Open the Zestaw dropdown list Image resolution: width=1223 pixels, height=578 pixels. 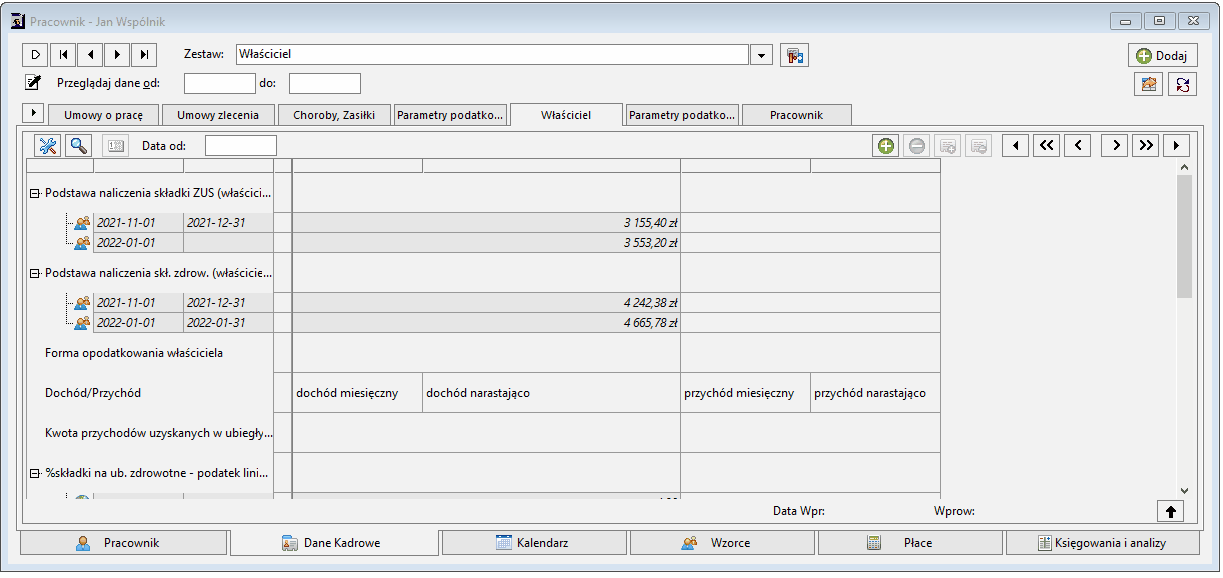point(762,55)
